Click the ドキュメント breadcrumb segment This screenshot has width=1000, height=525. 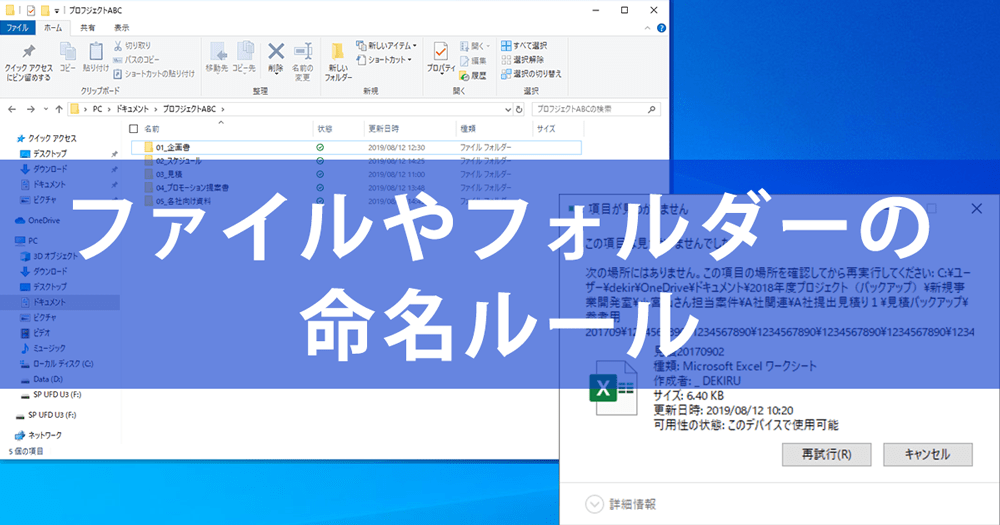coord(132,109)
